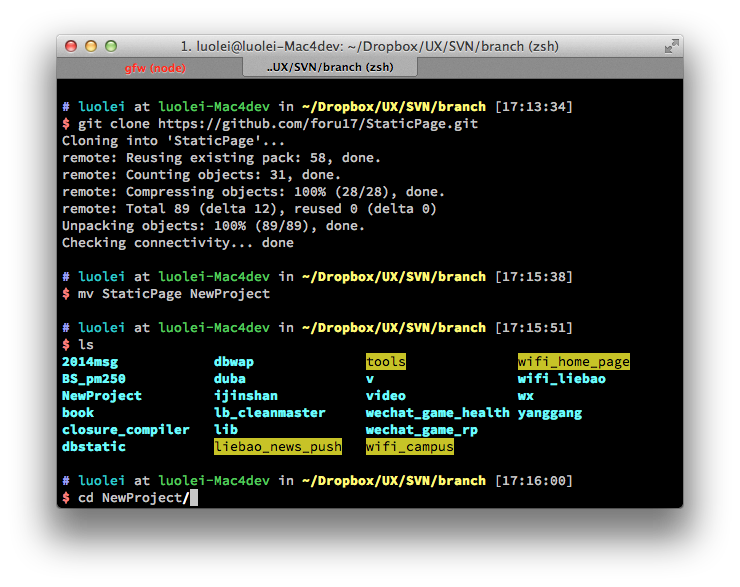Click the wechat_game_health directory name
Image resolution: width=740 pixels, height=587 pixels.
click(438, 413)
